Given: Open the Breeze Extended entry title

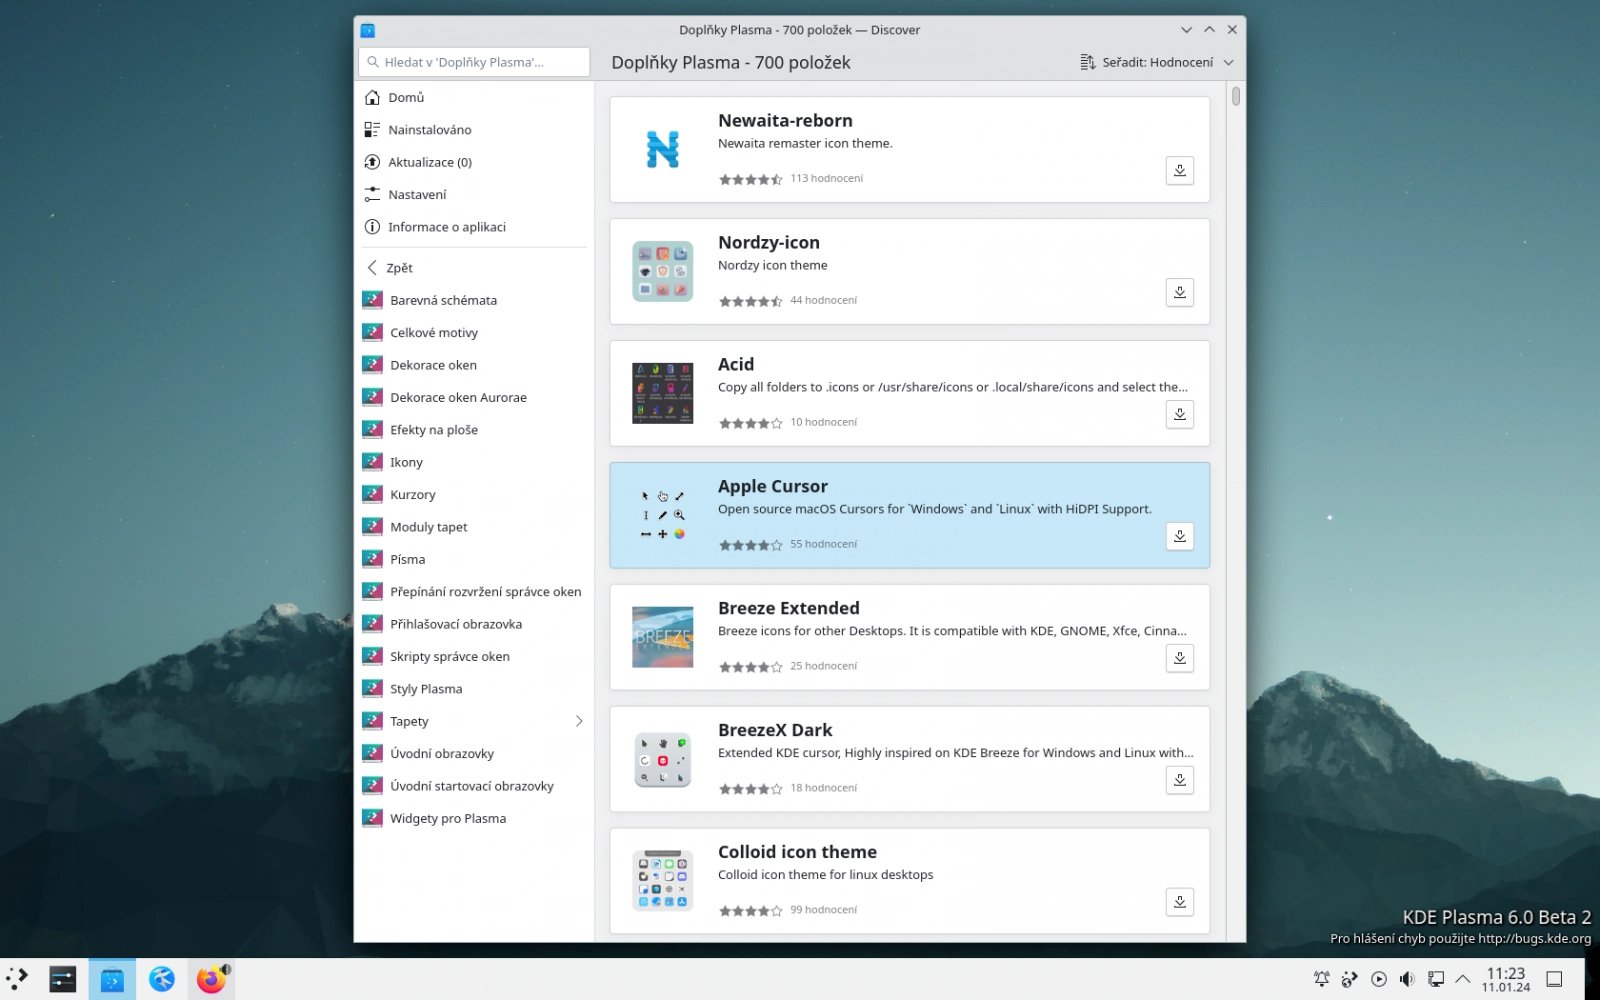Looking at the screenshot, I should [x=789, y=608].
